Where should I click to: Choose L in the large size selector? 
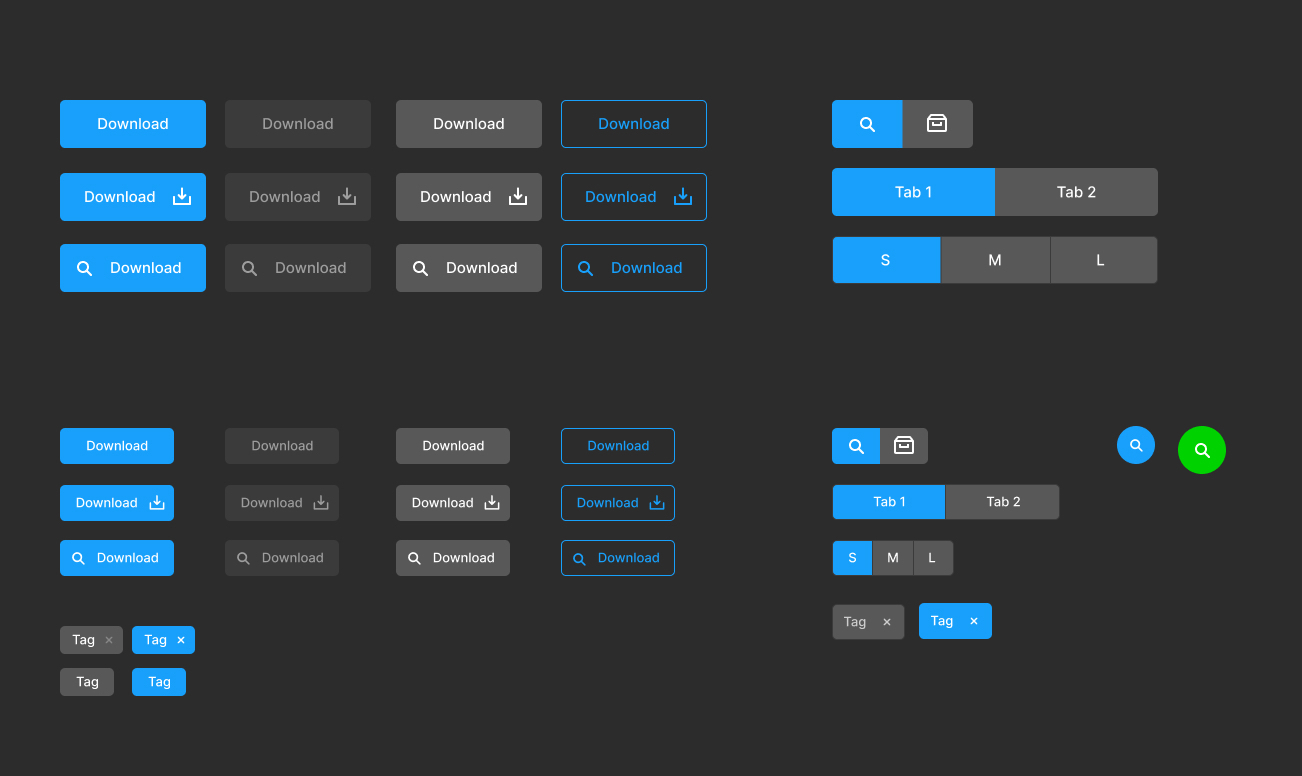(1103, 260)
